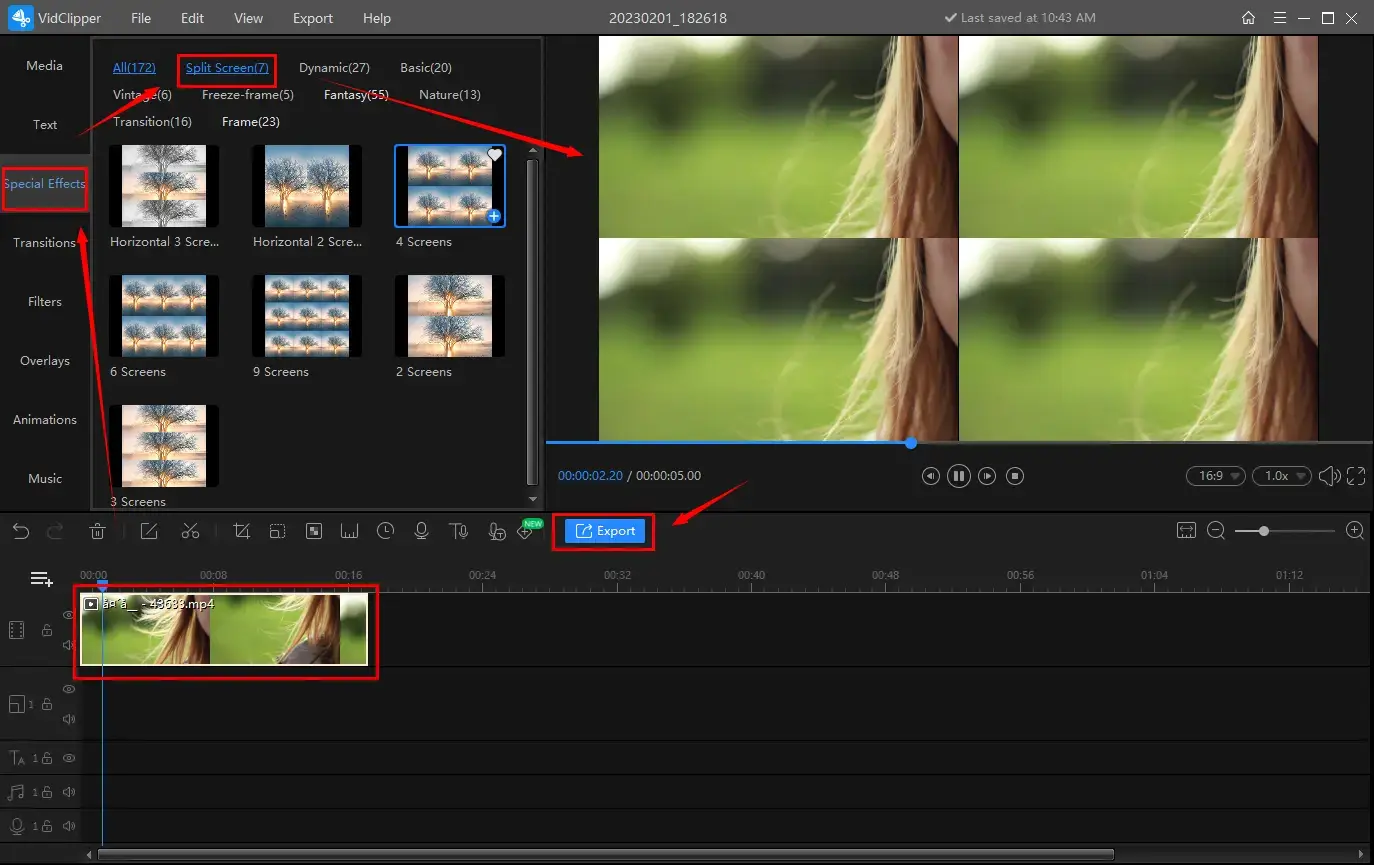The width and height of the screenshot is (1374, 865).
Task: Show the Dynamic(27) effects category
Action: [x=334, y=68]
